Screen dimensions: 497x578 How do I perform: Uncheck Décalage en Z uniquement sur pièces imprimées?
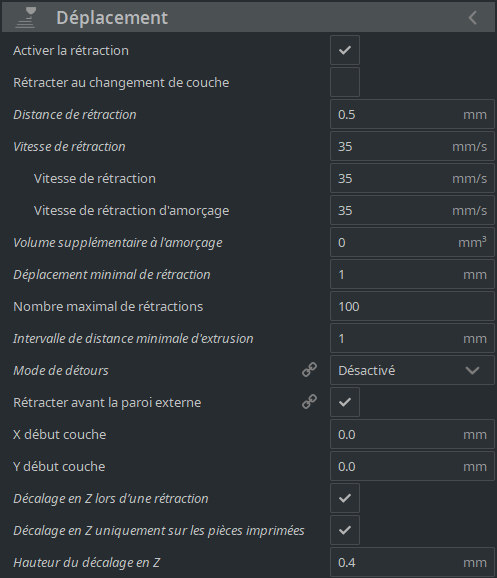tap(345, 530)
